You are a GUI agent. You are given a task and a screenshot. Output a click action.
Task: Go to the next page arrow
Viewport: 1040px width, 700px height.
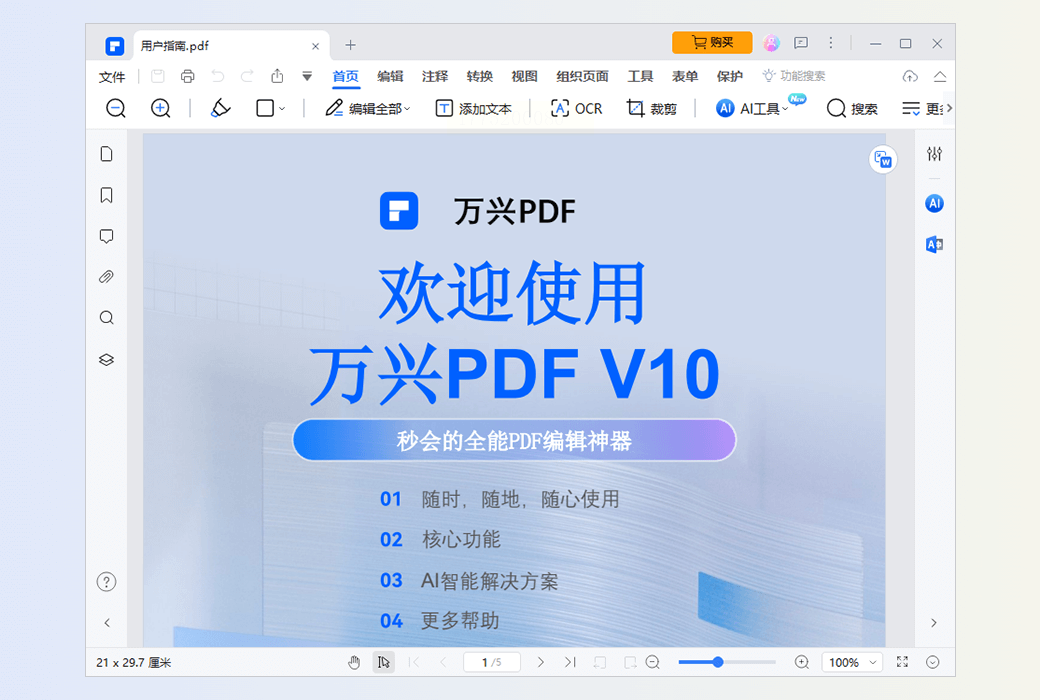tap(541, 662)
